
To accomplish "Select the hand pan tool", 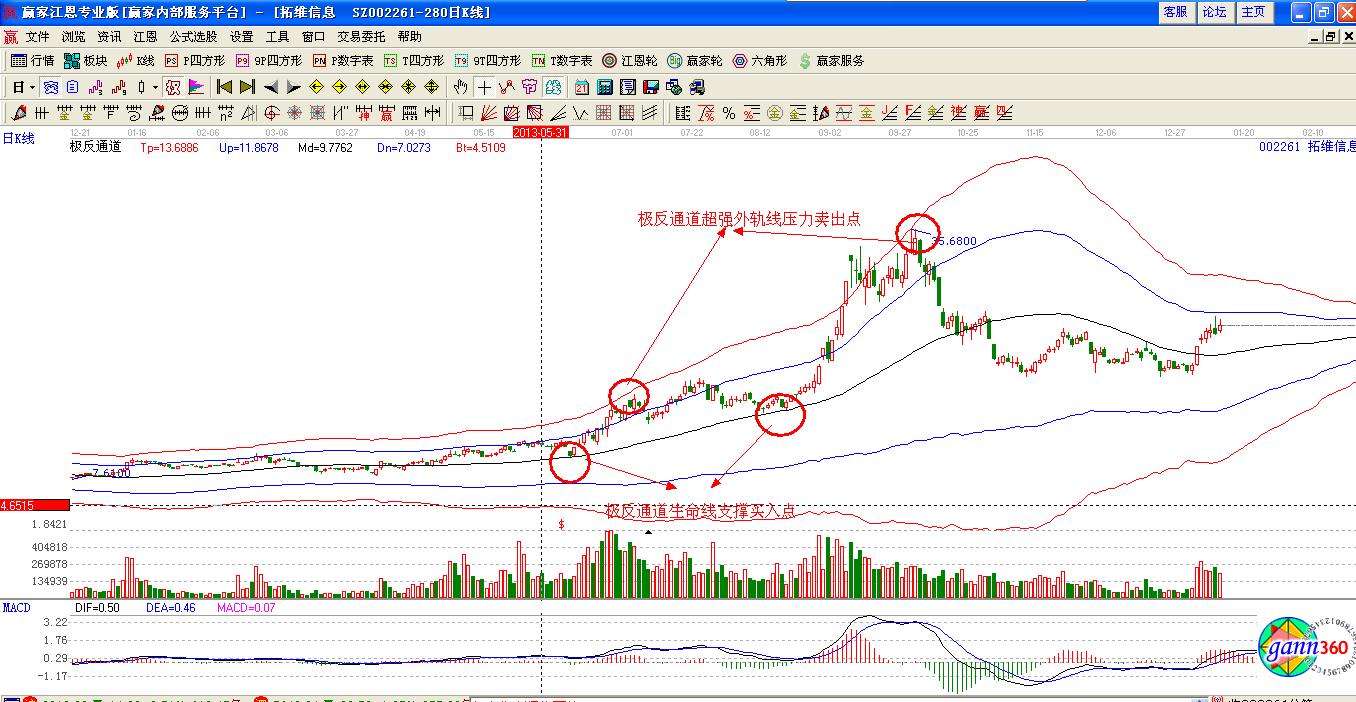I will click(x=461, y=87).
